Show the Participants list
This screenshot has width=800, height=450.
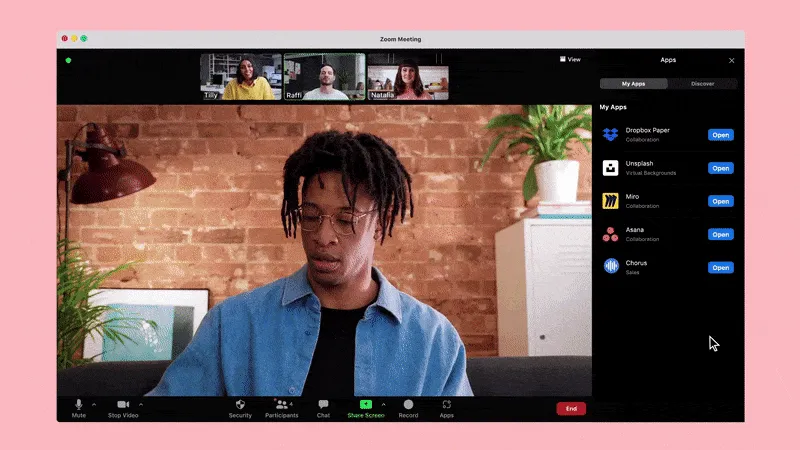pyautogui.click(x=281, y=405)
